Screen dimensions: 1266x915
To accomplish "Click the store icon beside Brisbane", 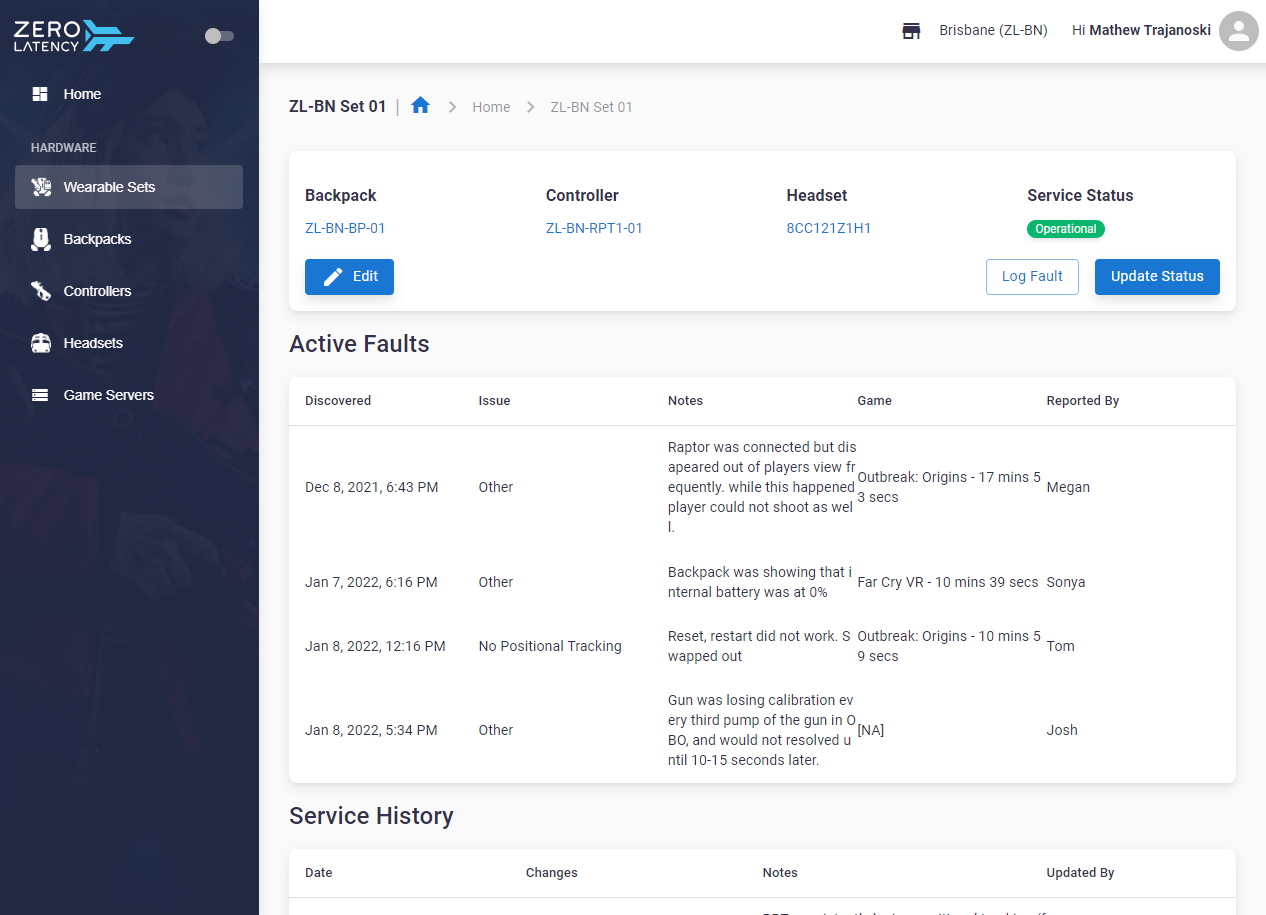I will (911, 31).
